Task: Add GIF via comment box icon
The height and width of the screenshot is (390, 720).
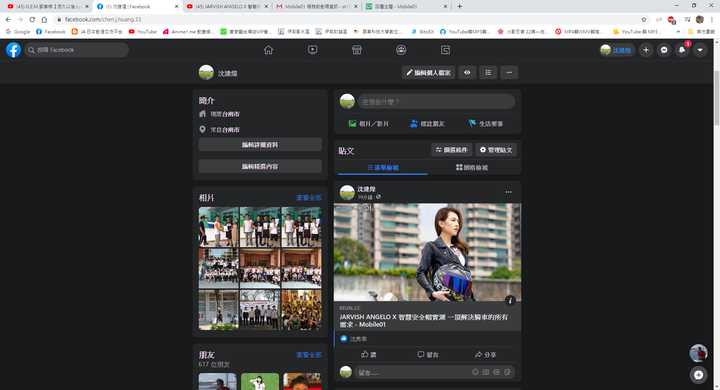Action: (496, 372)
